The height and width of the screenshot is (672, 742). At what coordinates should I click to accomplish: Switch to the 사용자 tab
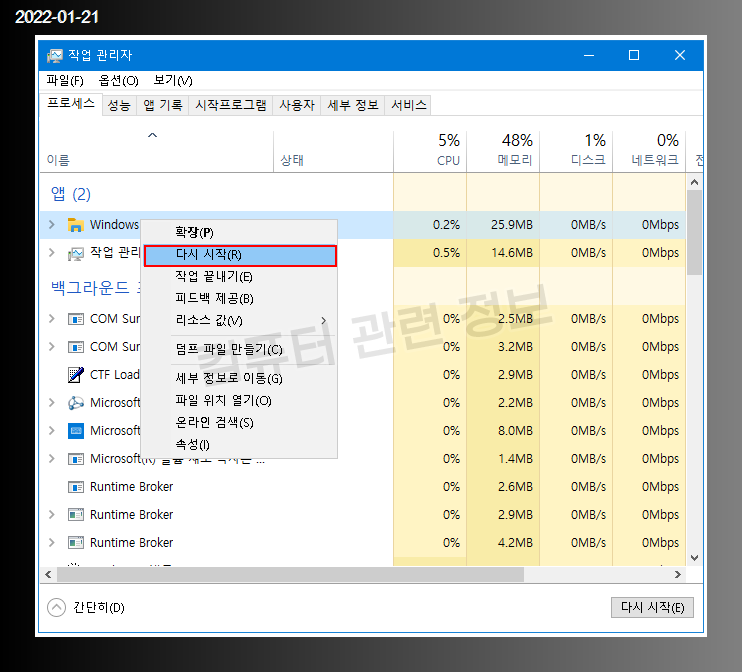(297, 105)
